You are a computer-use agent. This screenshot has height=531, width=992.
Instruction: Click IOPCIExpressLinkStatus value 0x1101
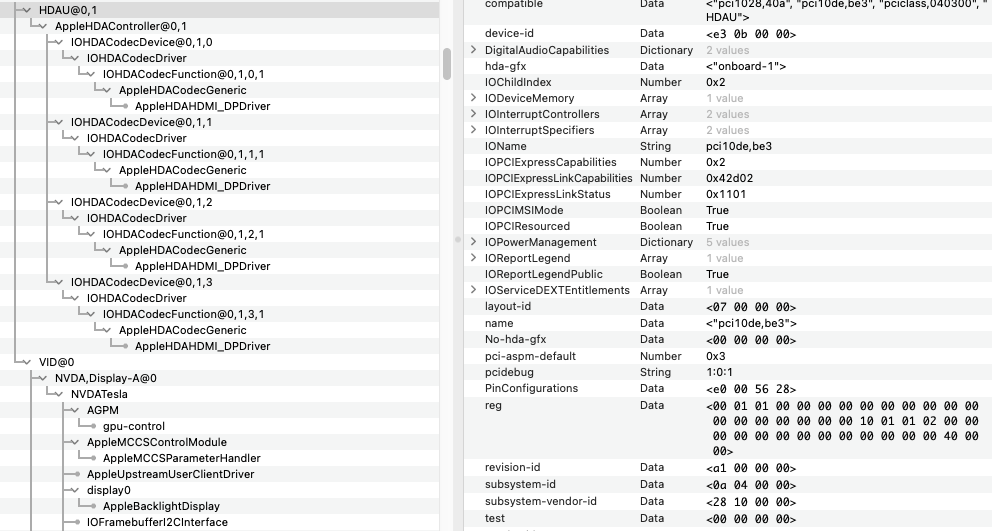[x=726, y=194]
